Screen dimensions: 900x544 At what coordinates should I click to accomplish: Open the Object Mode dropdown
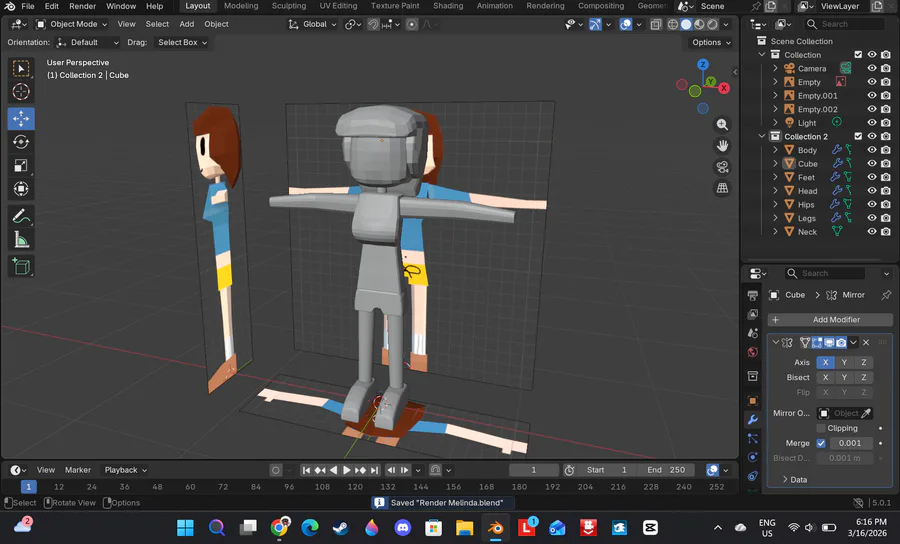click(x=72, y=24)
